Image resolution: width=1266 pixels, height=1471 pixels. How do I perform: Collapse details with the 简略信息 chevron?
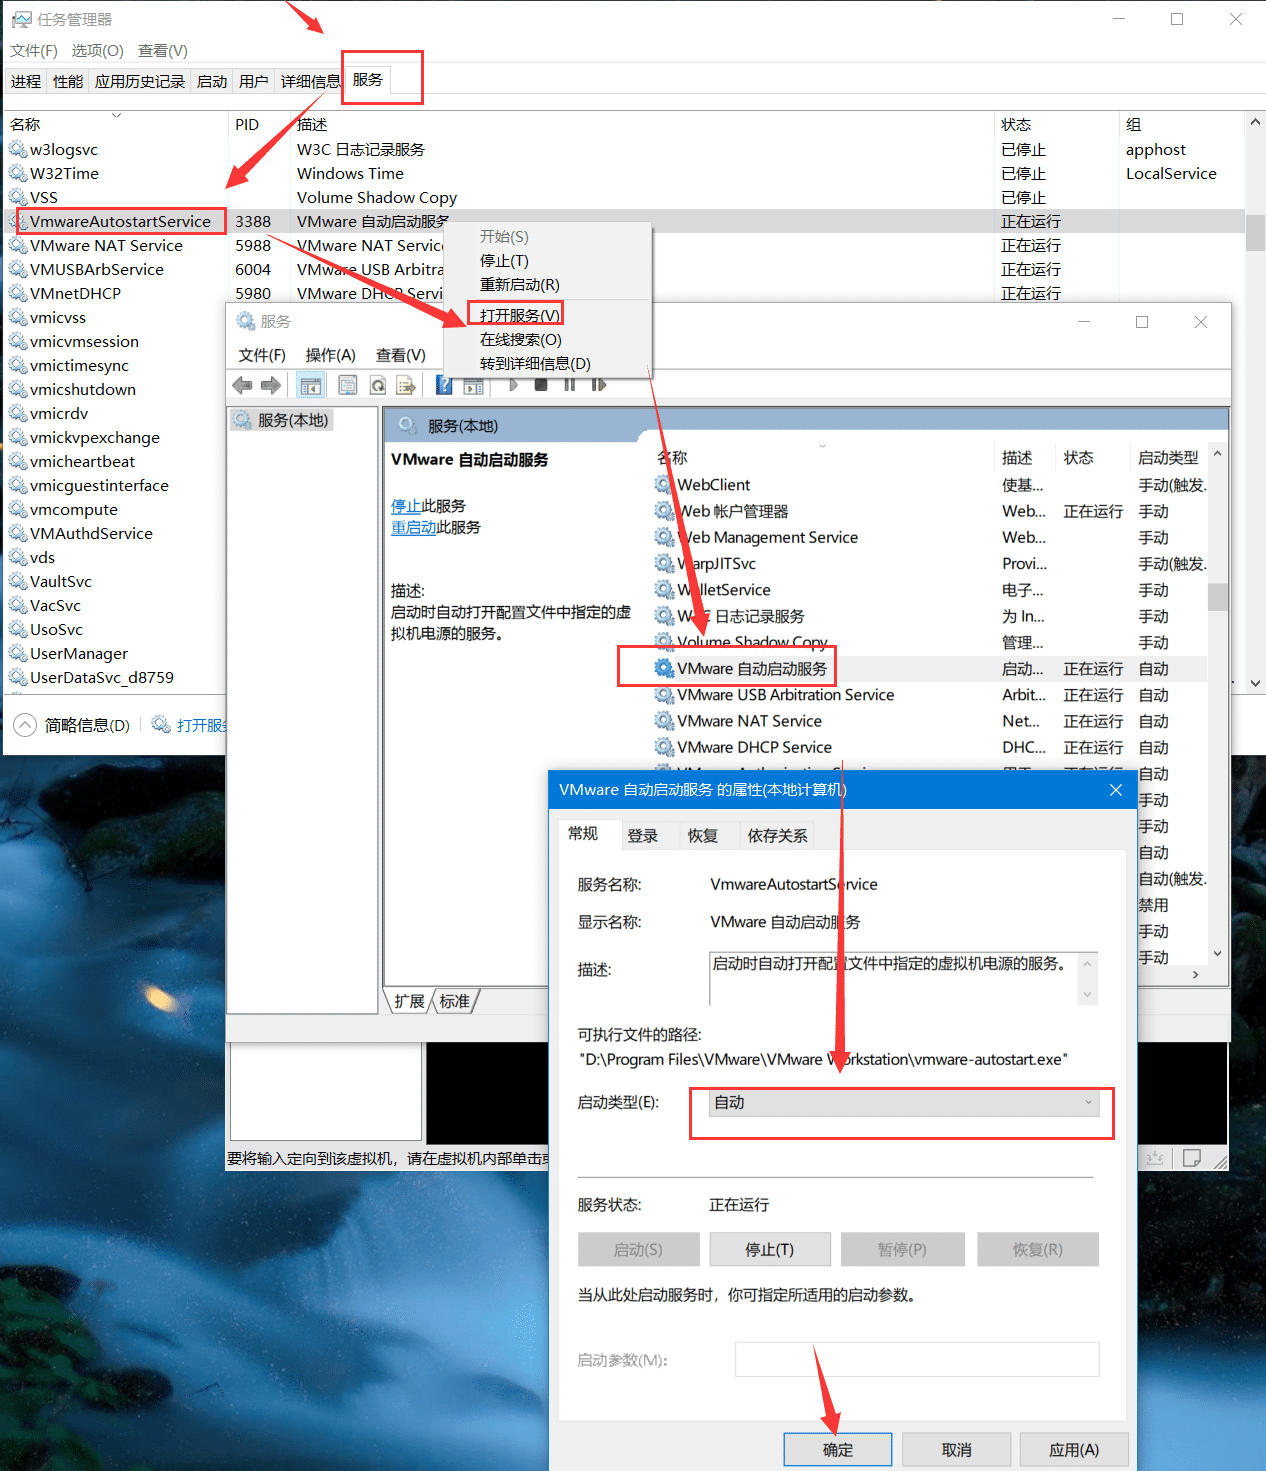pyautogui.click(x=25, y=725)
